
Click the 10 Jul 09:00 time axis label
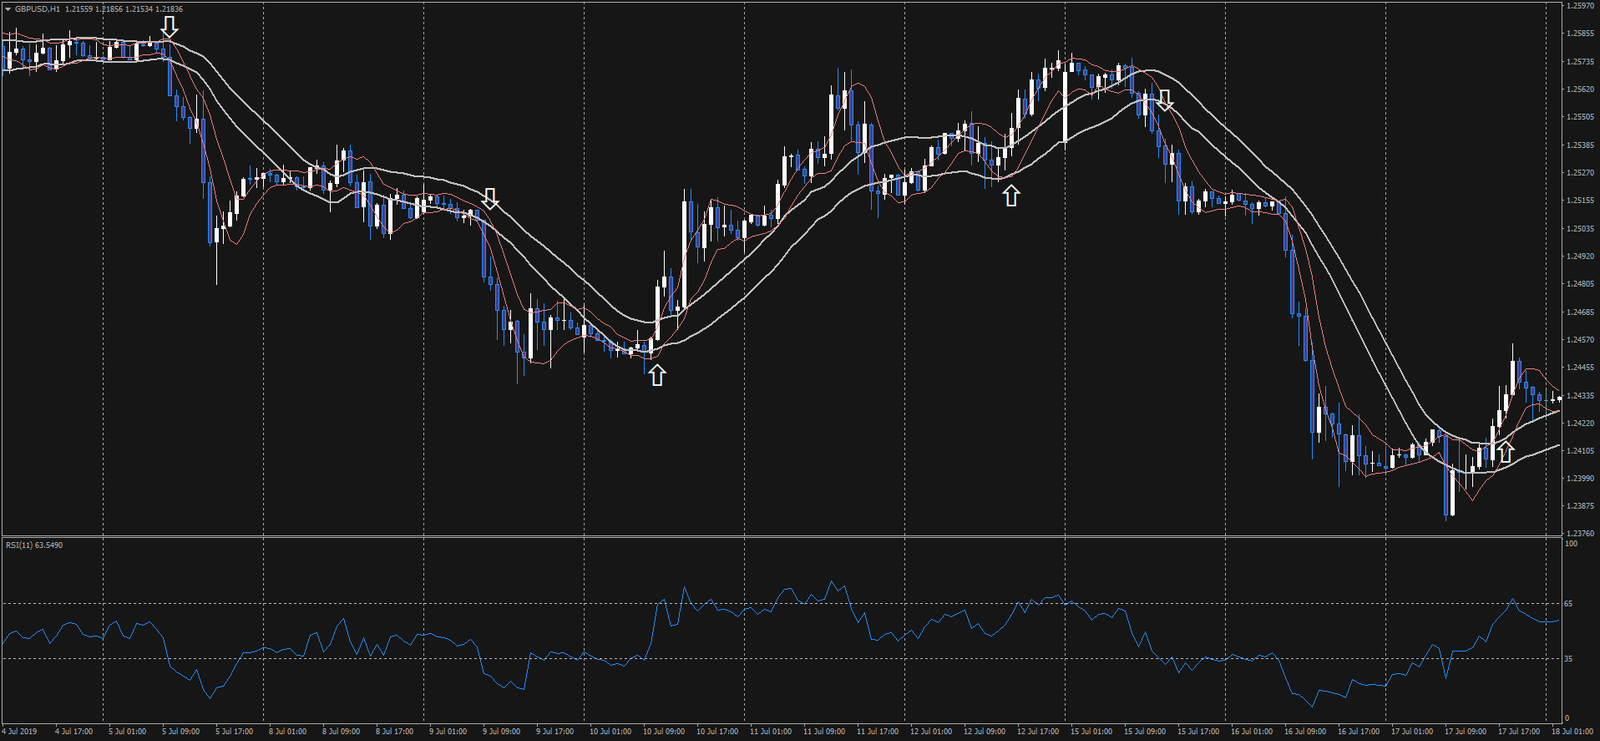click(663, 731)
